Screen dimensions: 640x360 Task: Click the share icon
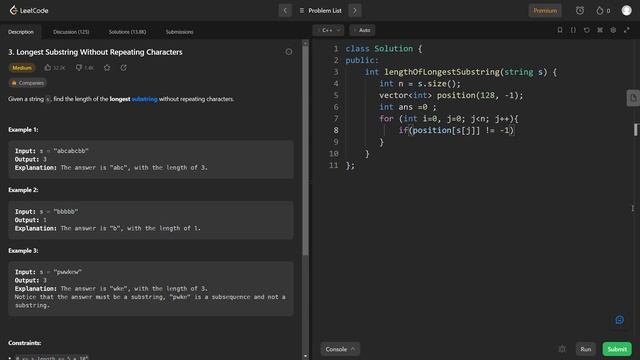123,68
